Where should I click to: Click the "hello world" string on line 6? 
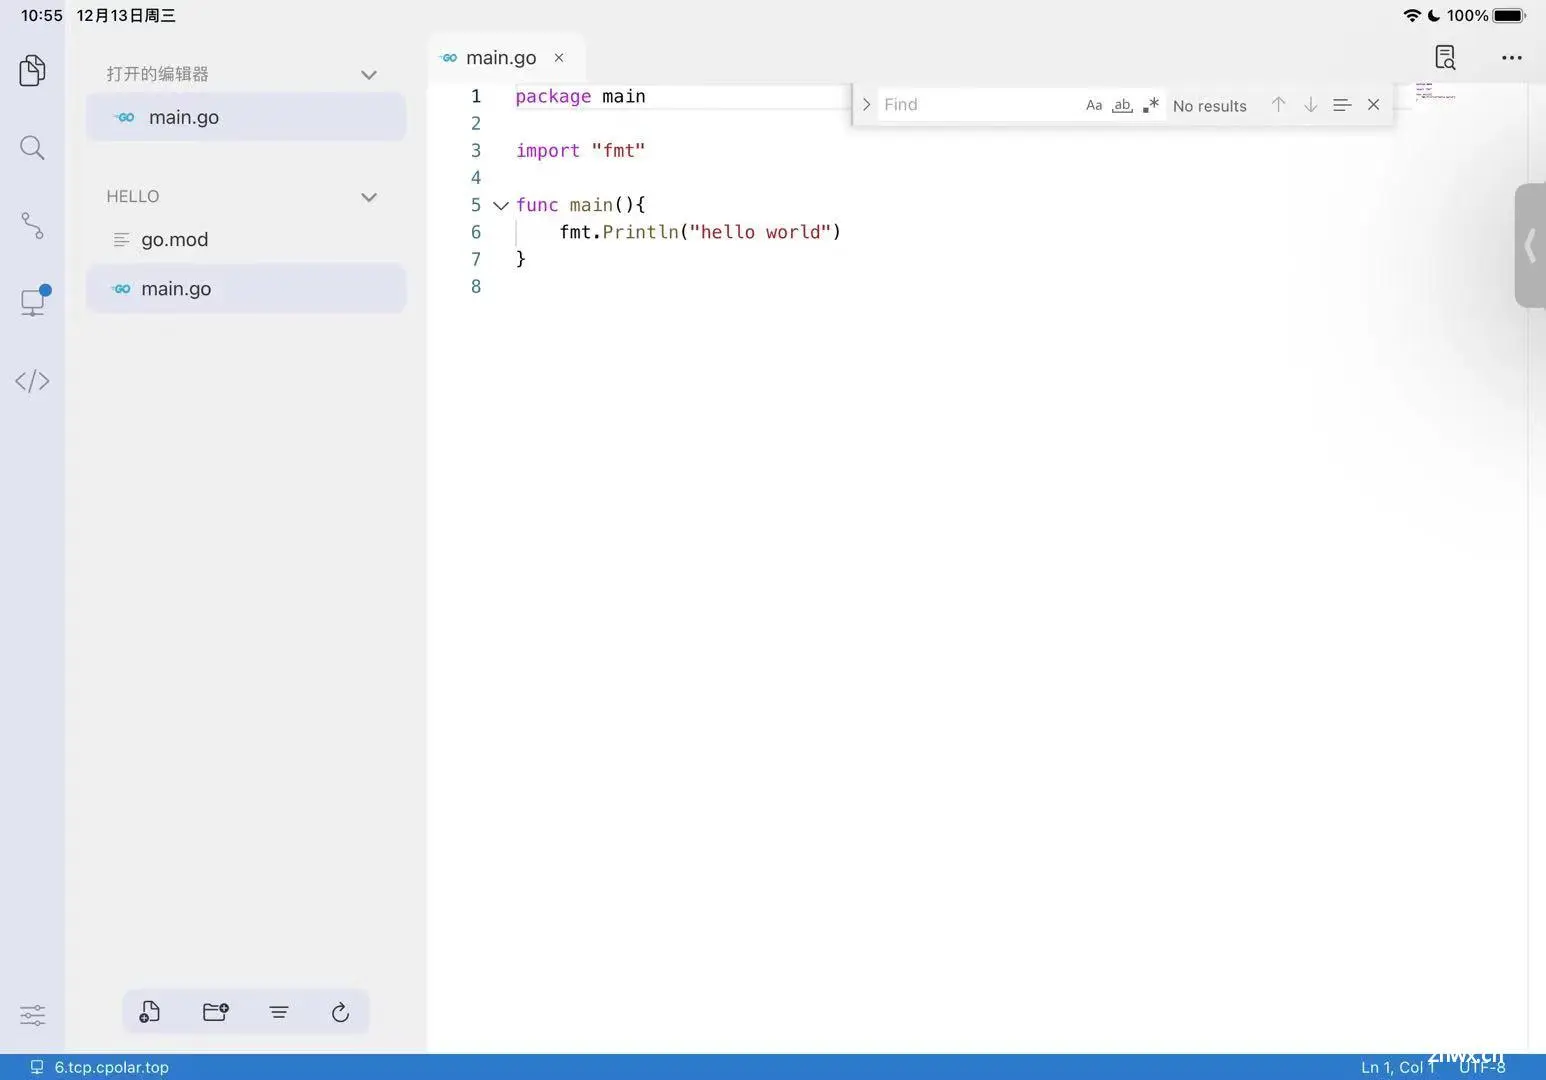pos(760,232)
